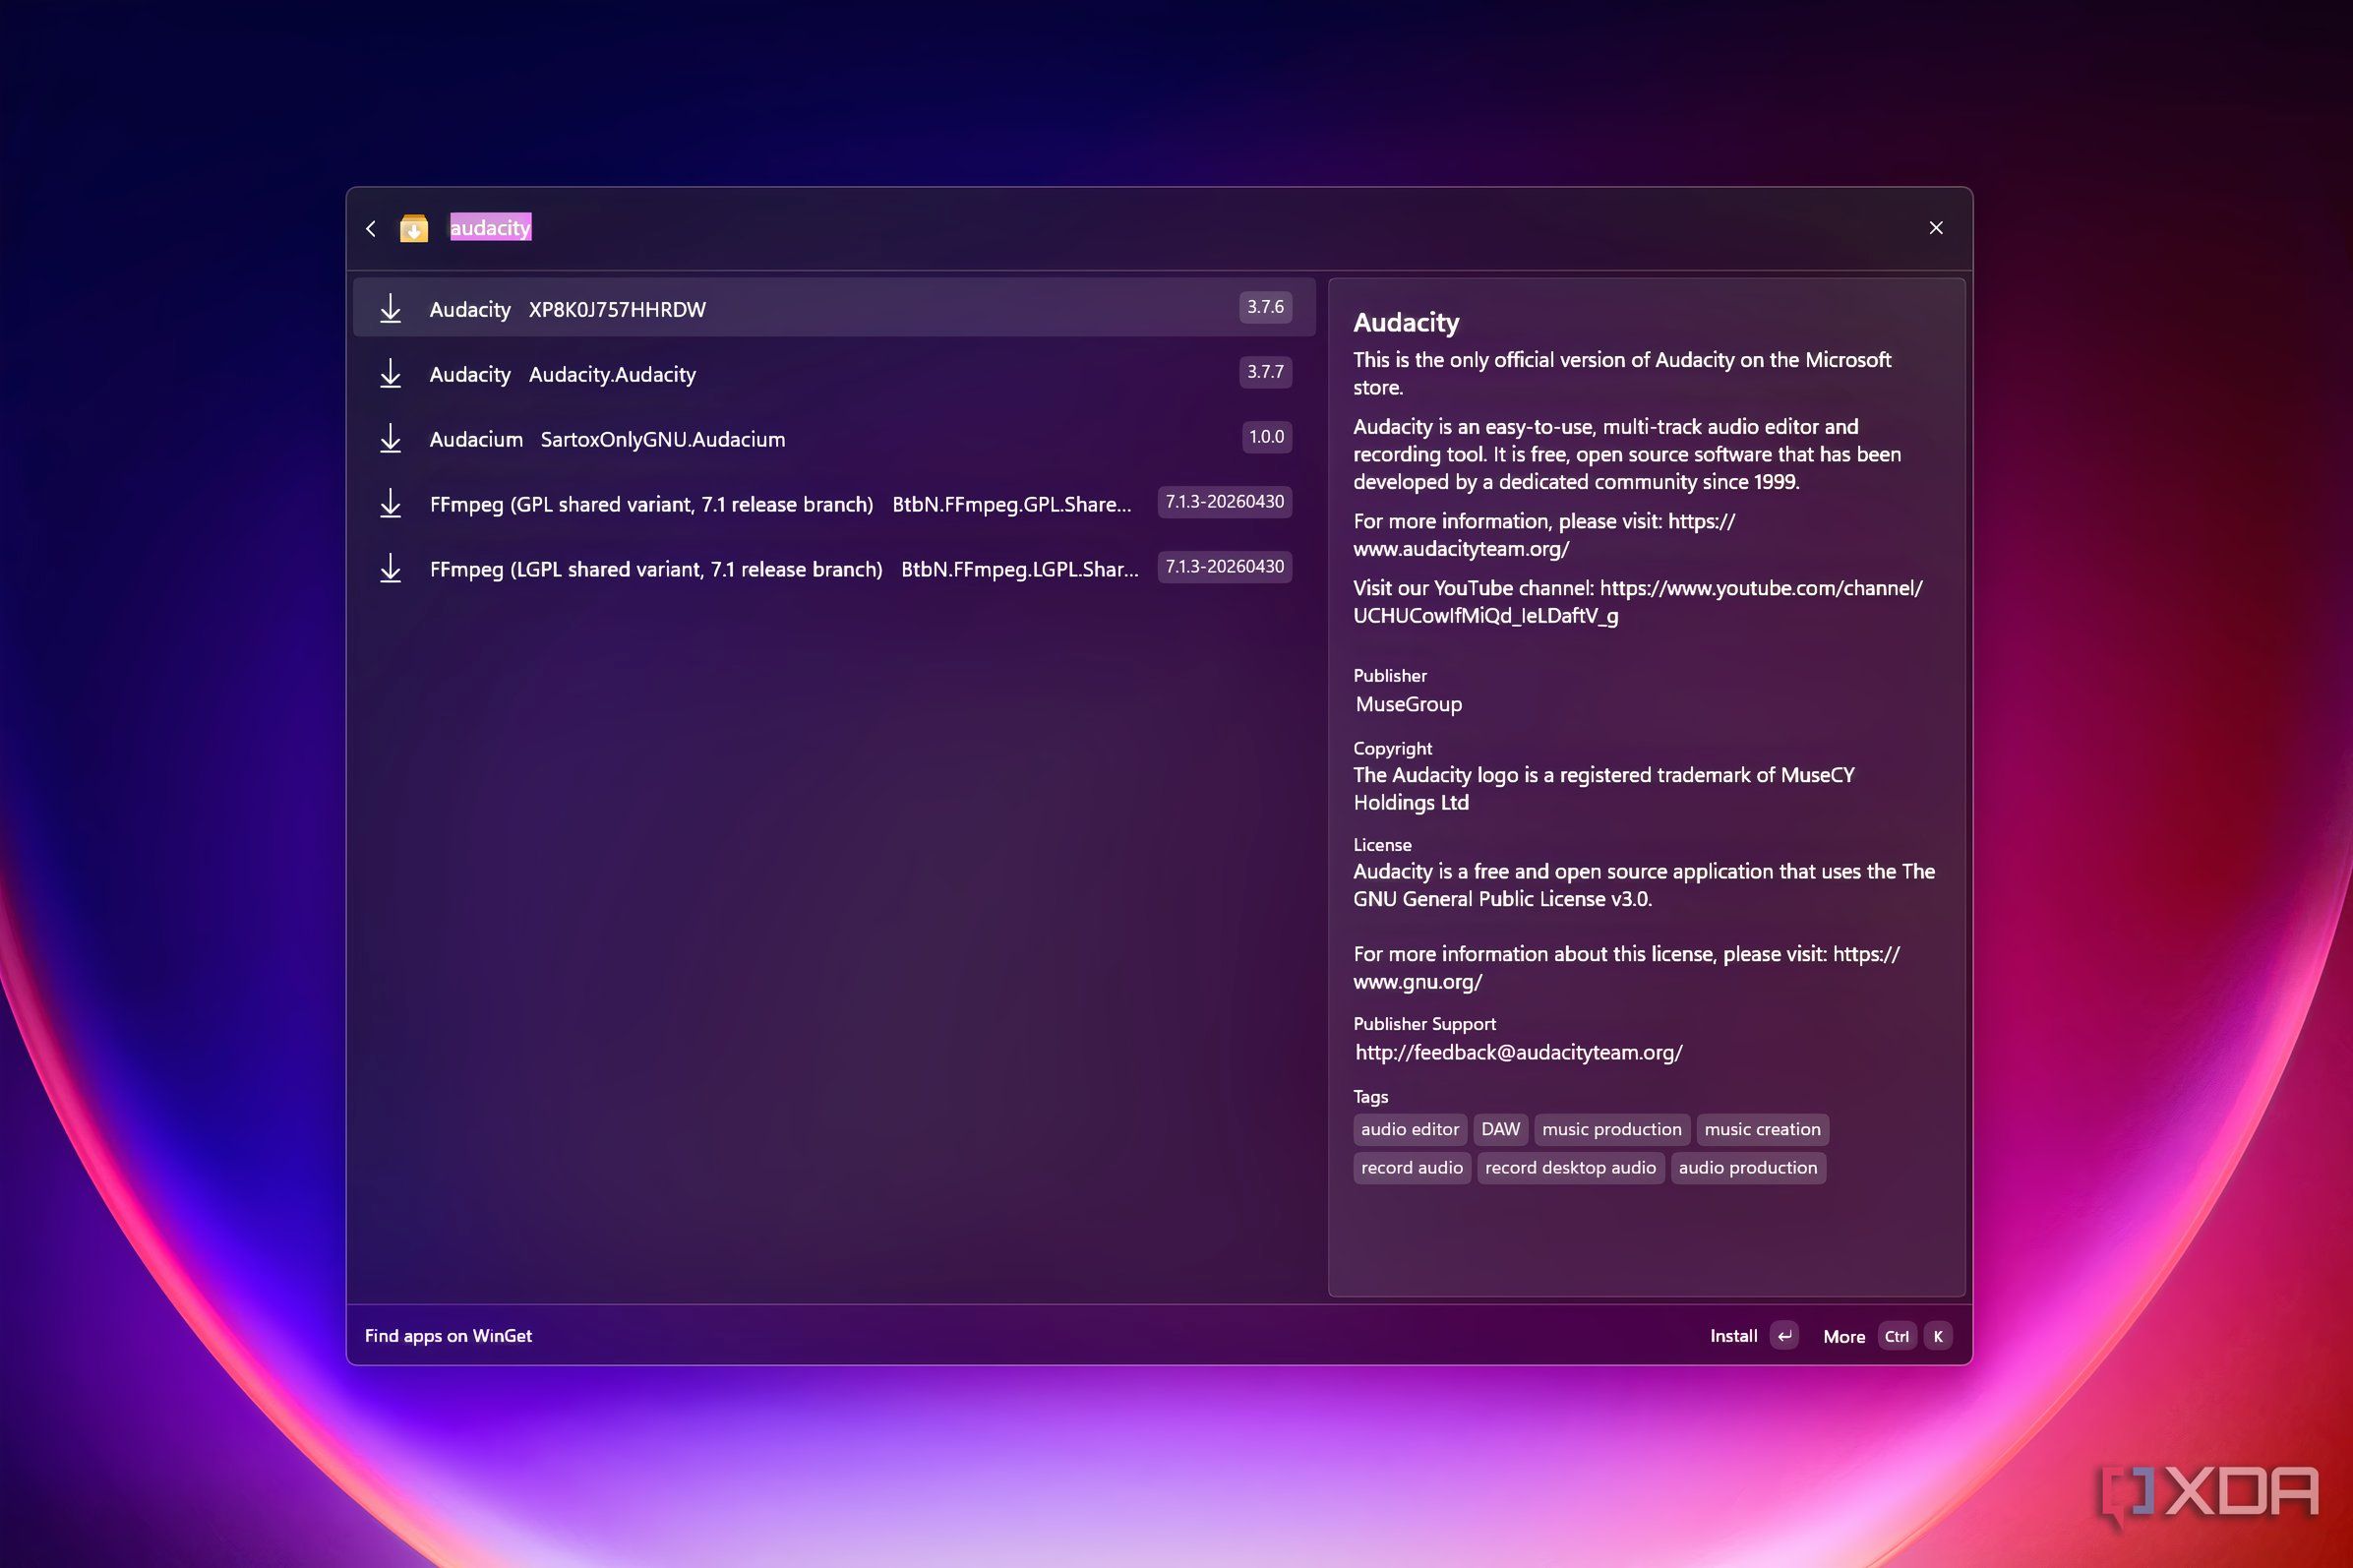Close the command palette window
Image resolution: width=2353 pixels, height=1568 pixels.
point(1936,228)
